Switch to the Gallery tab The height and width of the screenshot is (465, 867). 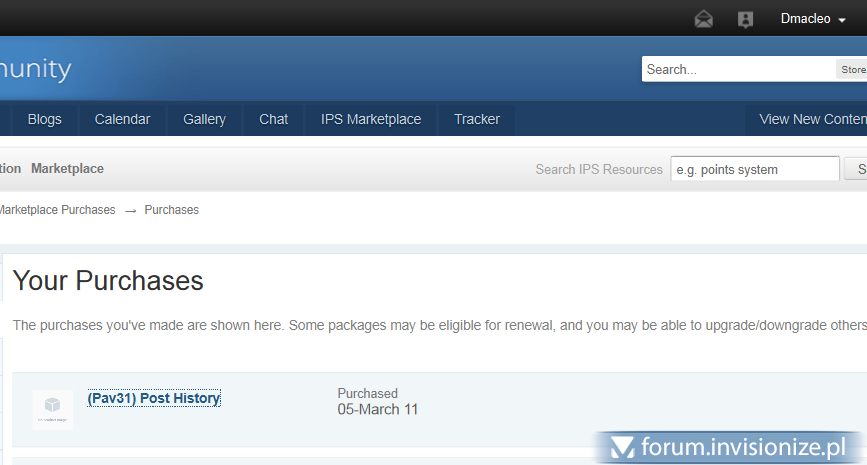tap(204, 119)
